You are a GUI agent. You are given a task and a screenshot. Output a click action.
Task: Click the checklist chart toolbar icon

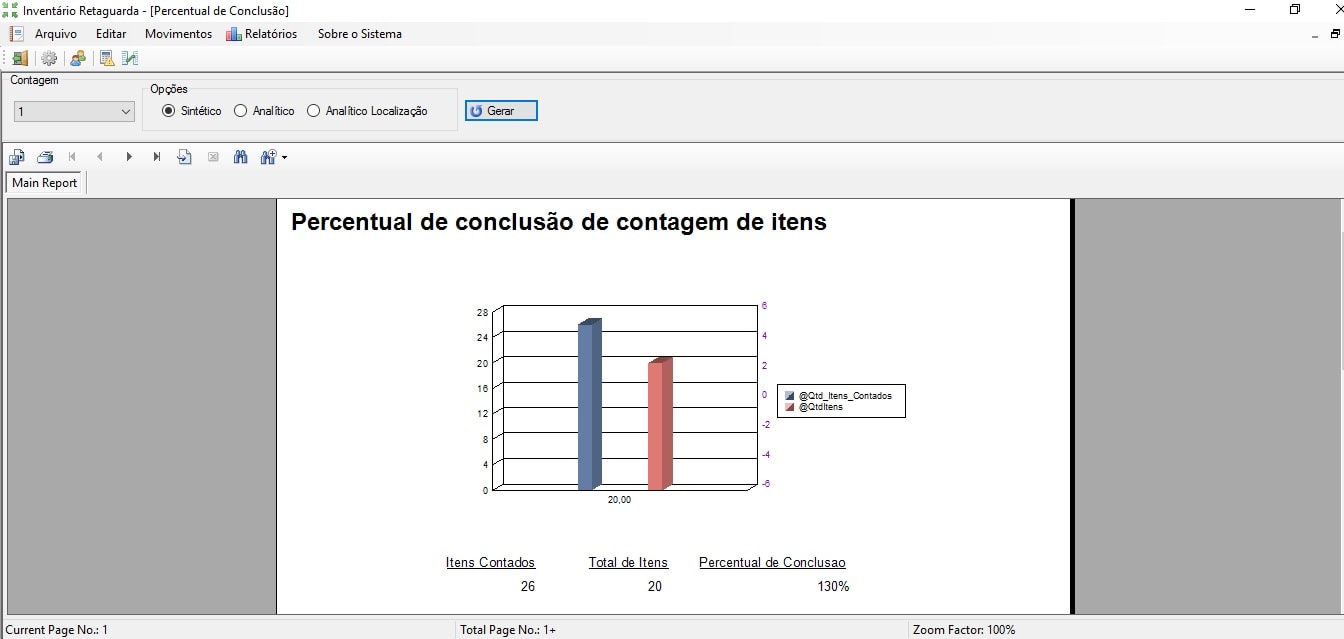pyautogui.click(x=130, y=58)
